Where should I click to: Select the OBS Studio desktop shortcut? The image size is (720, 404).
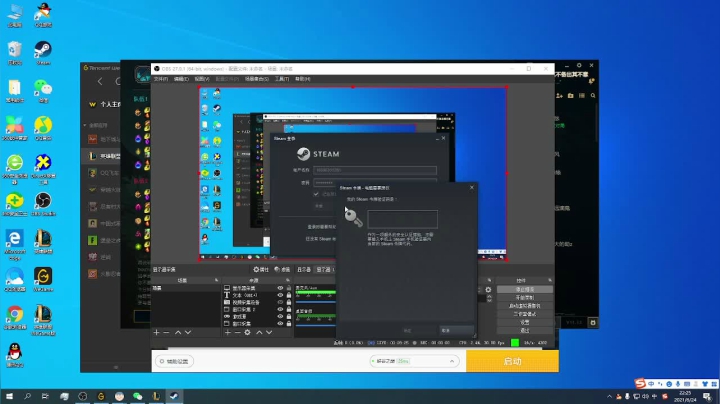pyautogui.click(x=43, y=204)
